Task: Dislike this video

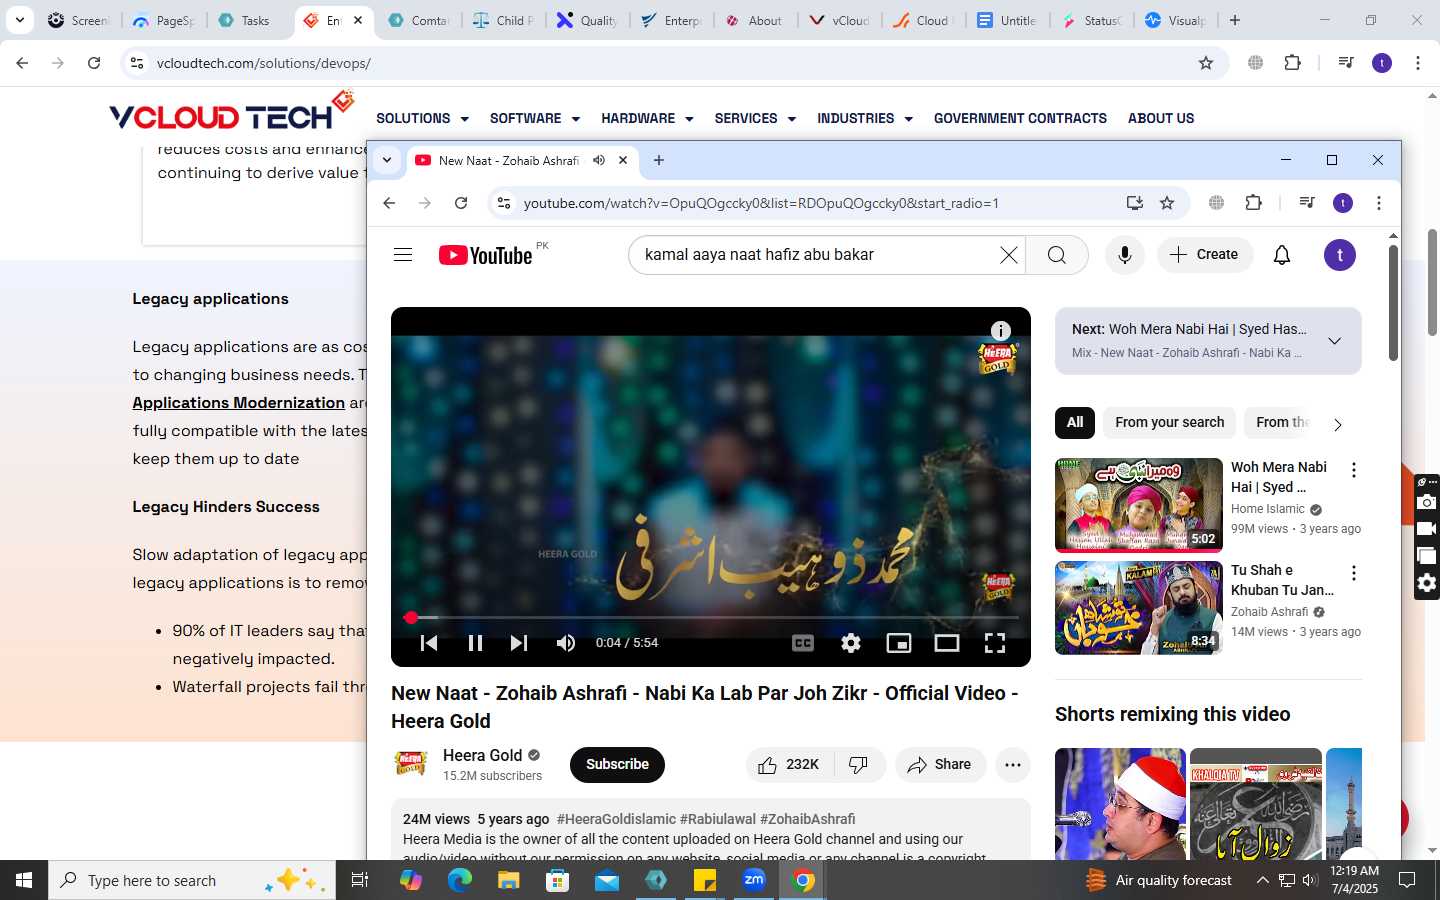Action: click(x=858, y=764)
